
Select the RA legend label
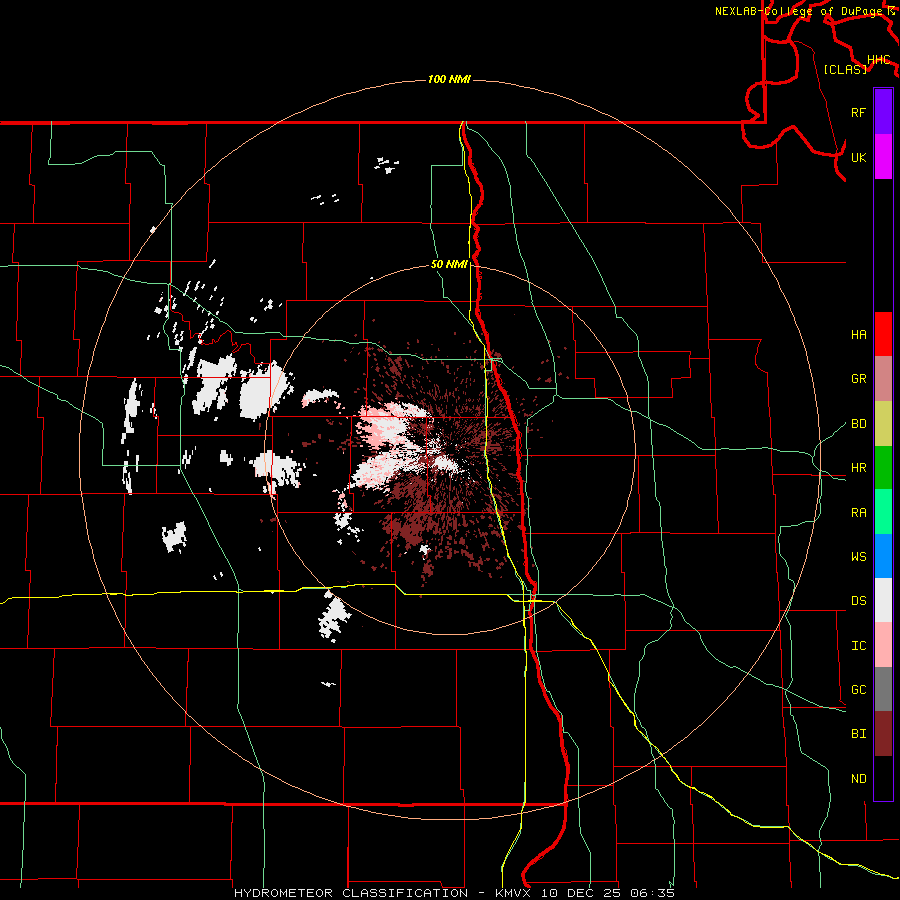tap(858, 513)
